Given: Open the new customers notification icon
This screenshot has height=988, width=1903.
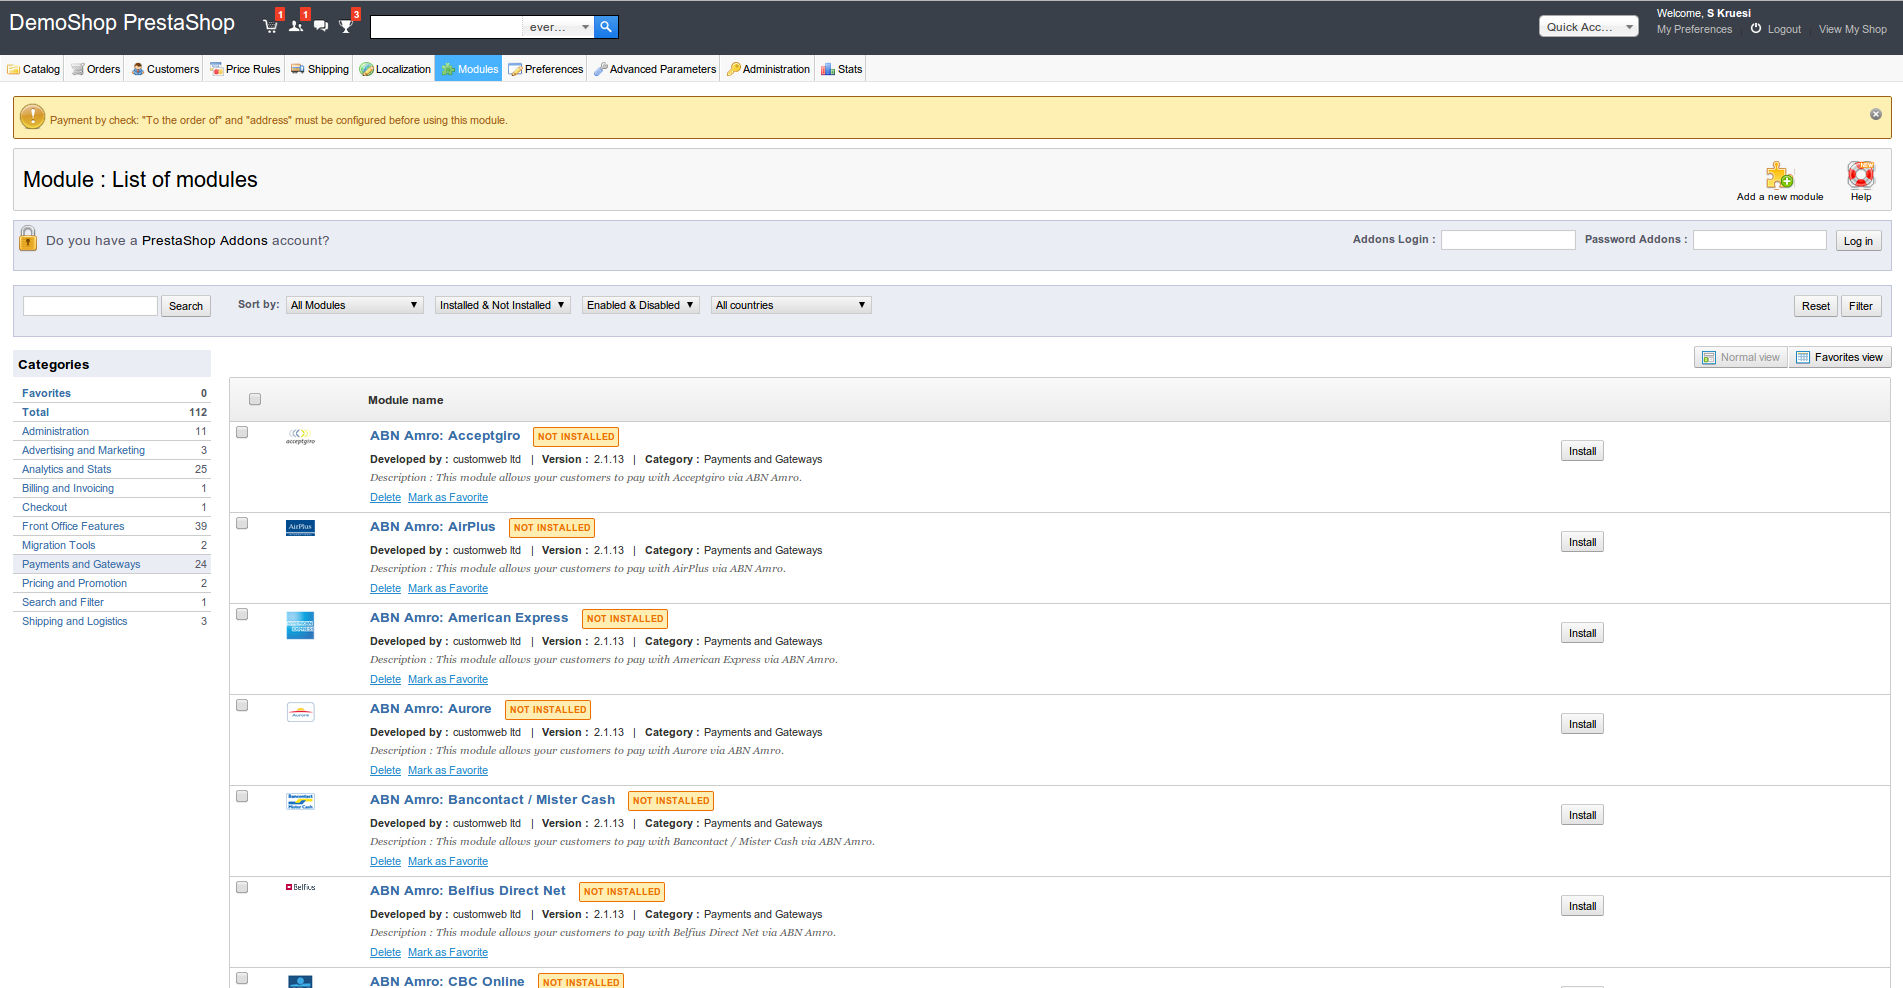Looking at the screenshot, I should pyautogui.click(x=296, y=26).
